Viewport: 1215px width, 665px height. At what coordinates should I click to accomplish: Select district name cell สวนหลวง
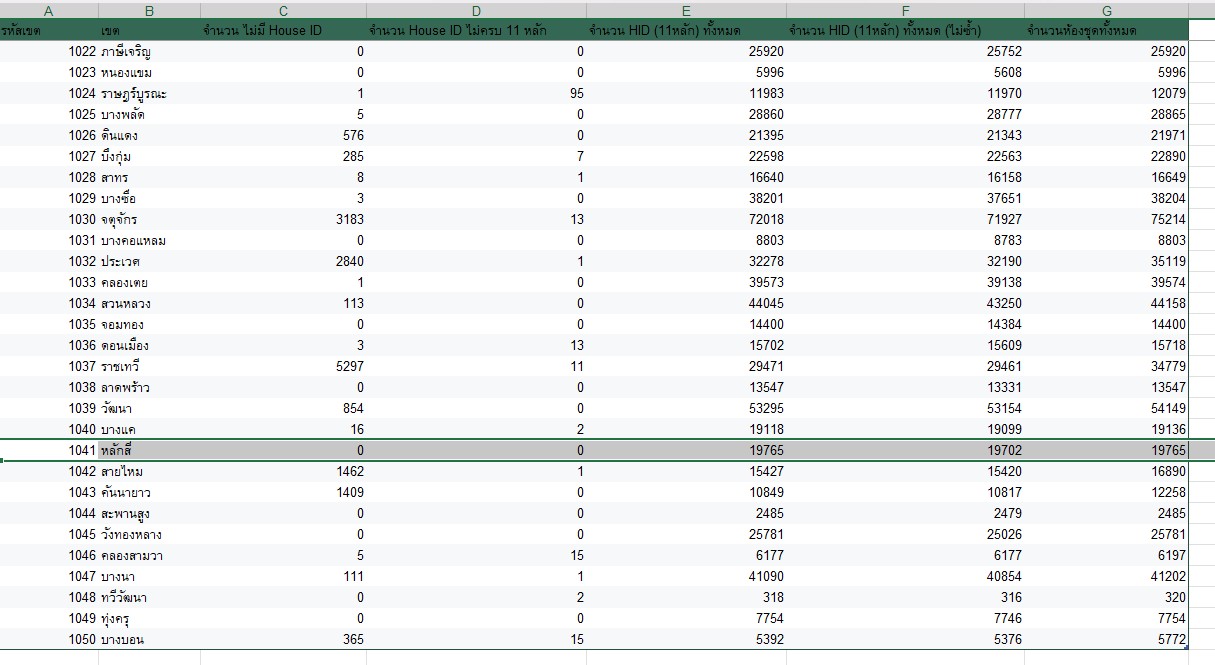(x=149, y=303)
